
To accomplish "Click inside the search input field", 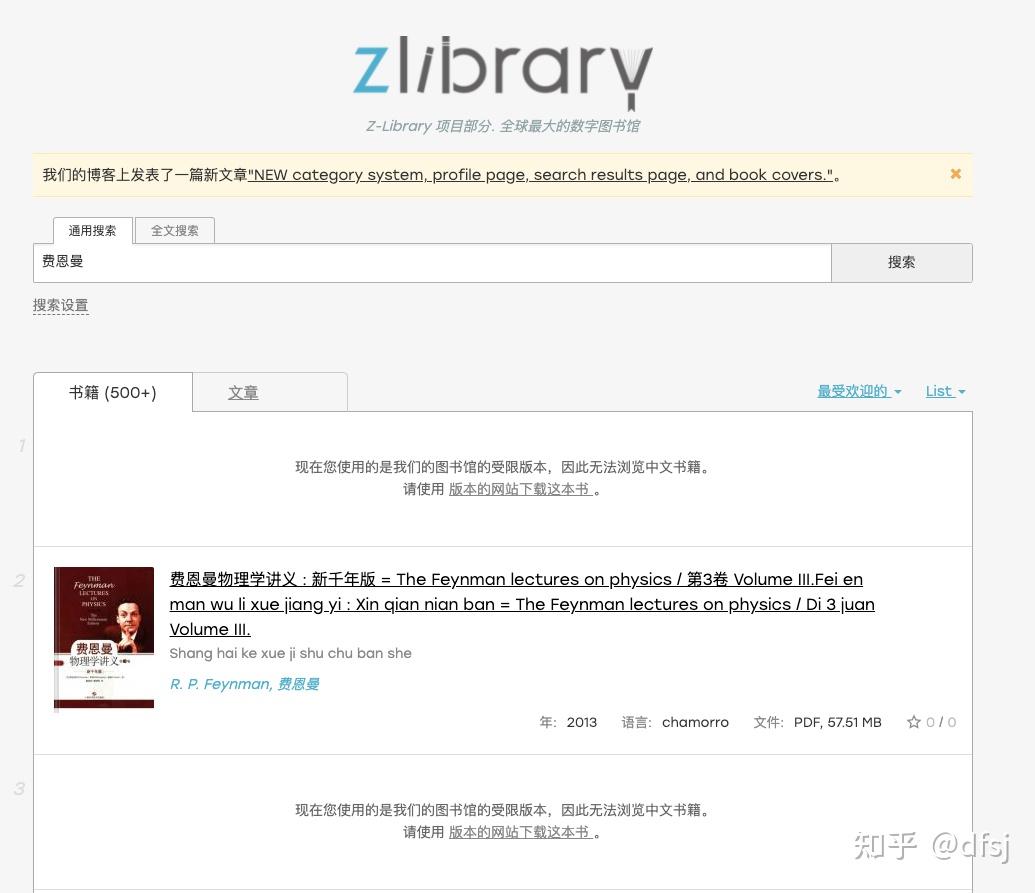I will pos(430,262).
